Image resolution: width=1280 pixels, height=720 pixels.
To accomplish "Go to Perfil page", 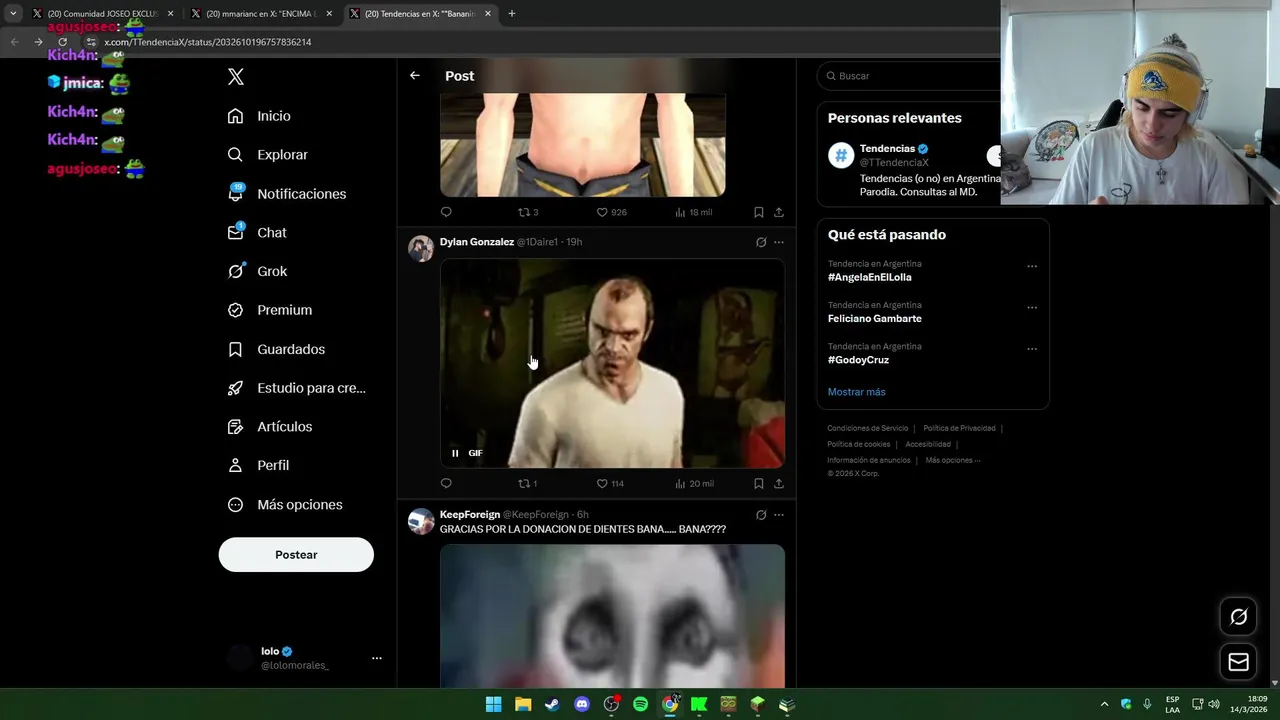I will point(258,466).
